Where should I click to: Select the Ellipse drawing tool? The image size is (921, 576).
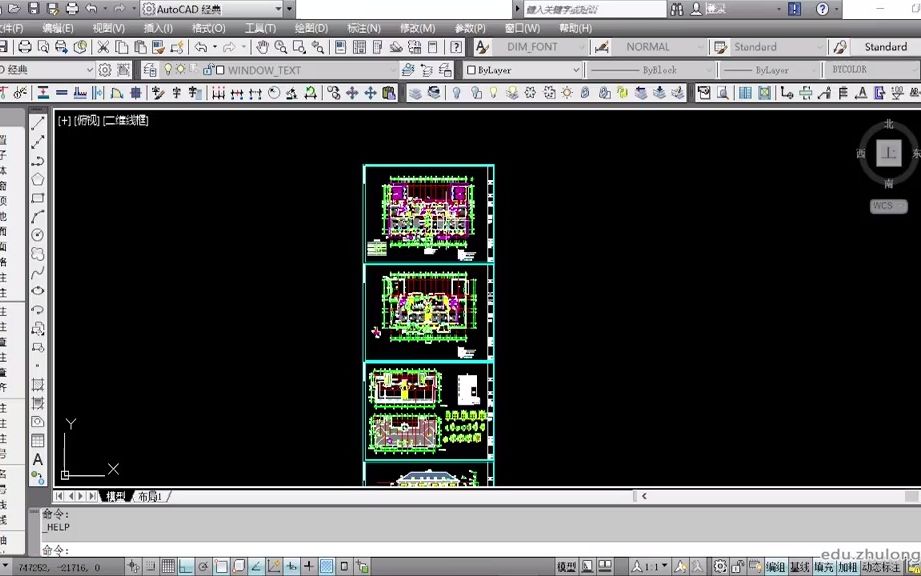pyautogui.click(x=38, y=291)
